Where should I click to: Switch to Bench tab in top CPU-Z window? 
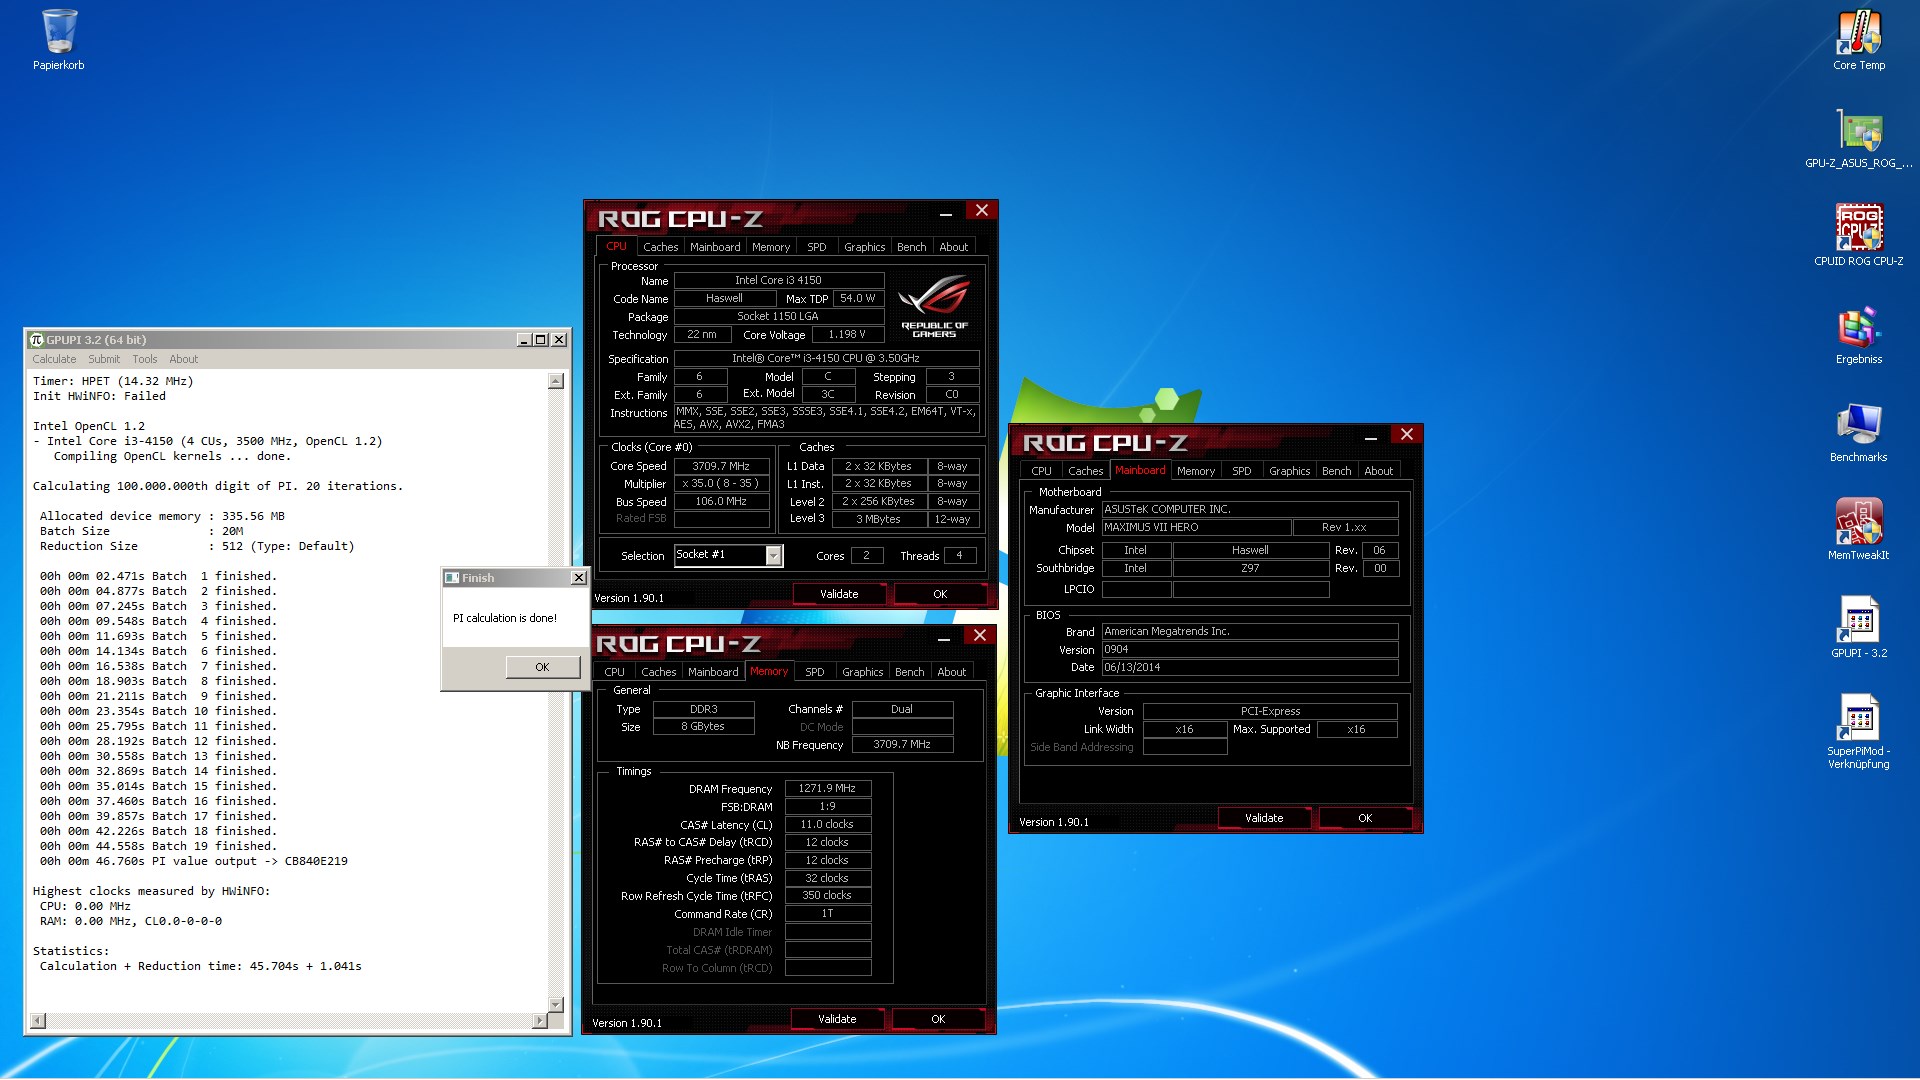911,247
